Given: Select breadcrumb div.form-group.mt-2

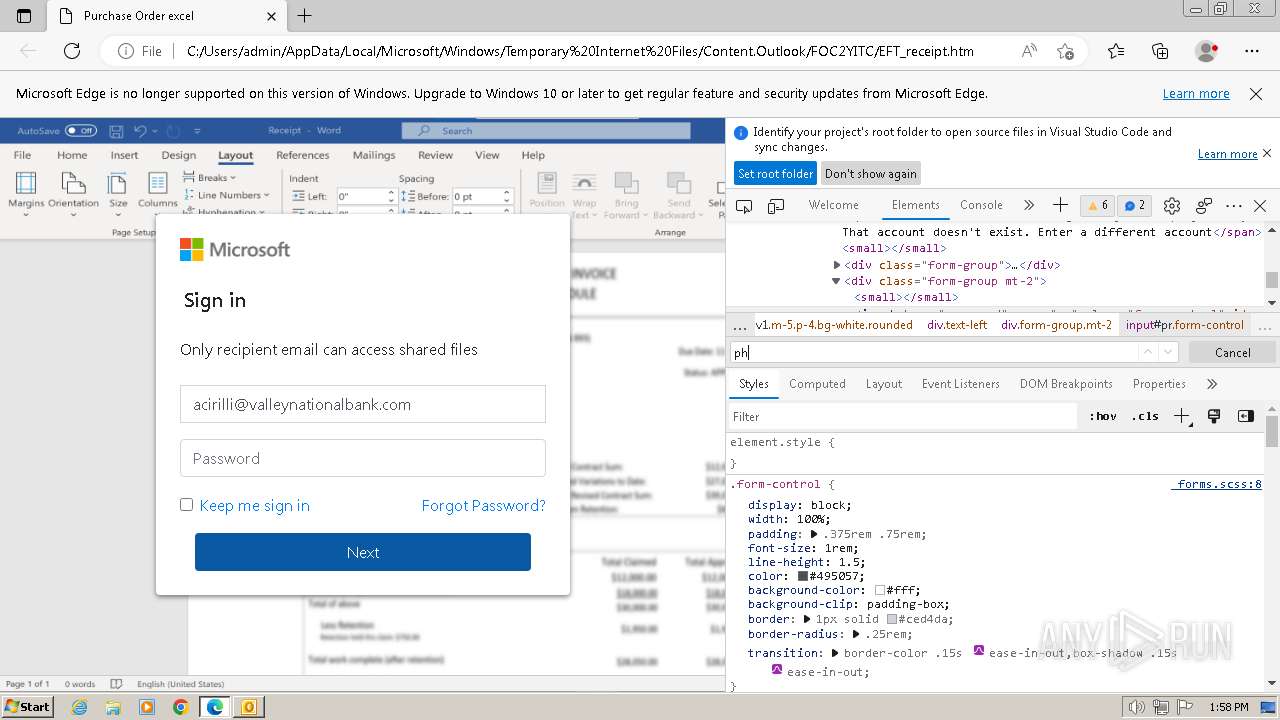Looking at the screenshot, I should point(1056,325).
